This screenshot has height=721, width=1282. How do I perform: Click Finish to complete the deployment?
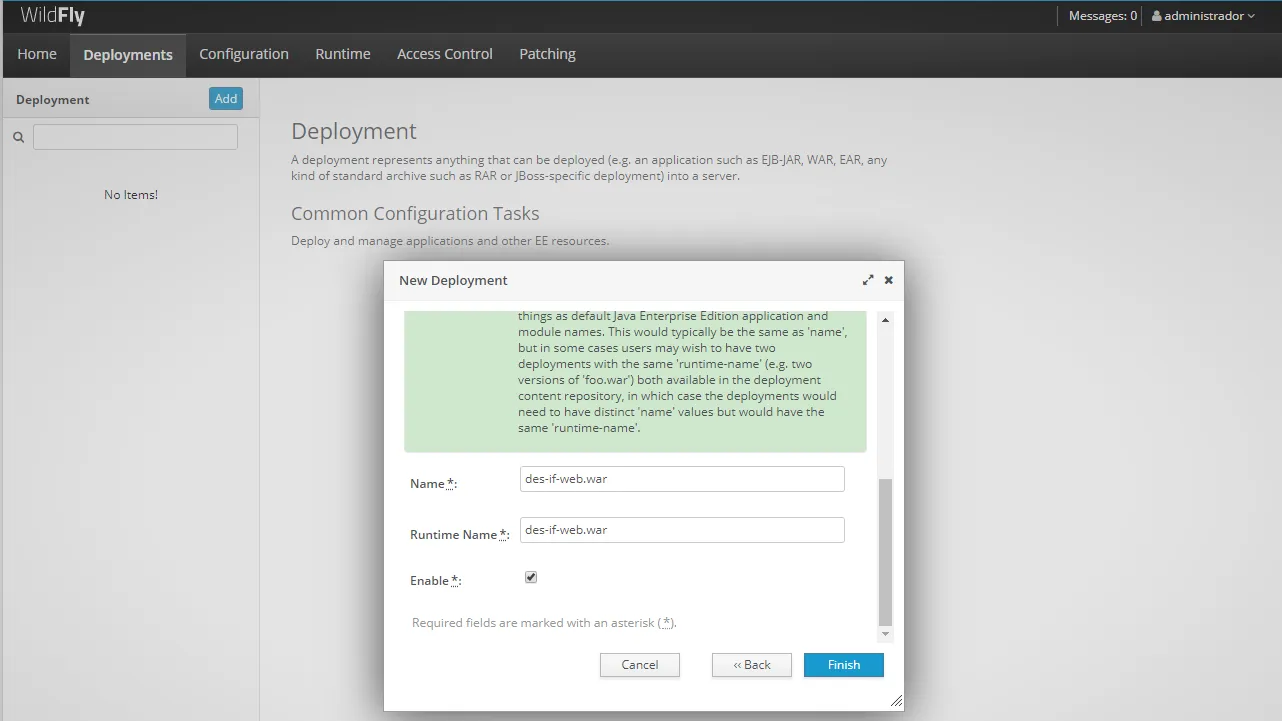(844, 665)
